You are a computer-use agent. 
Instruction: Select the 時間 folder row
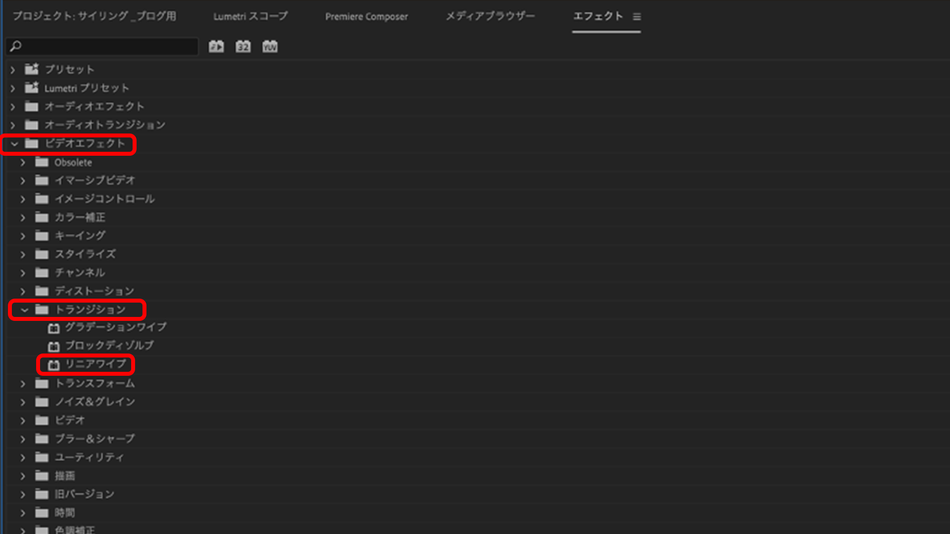(475, 513)
